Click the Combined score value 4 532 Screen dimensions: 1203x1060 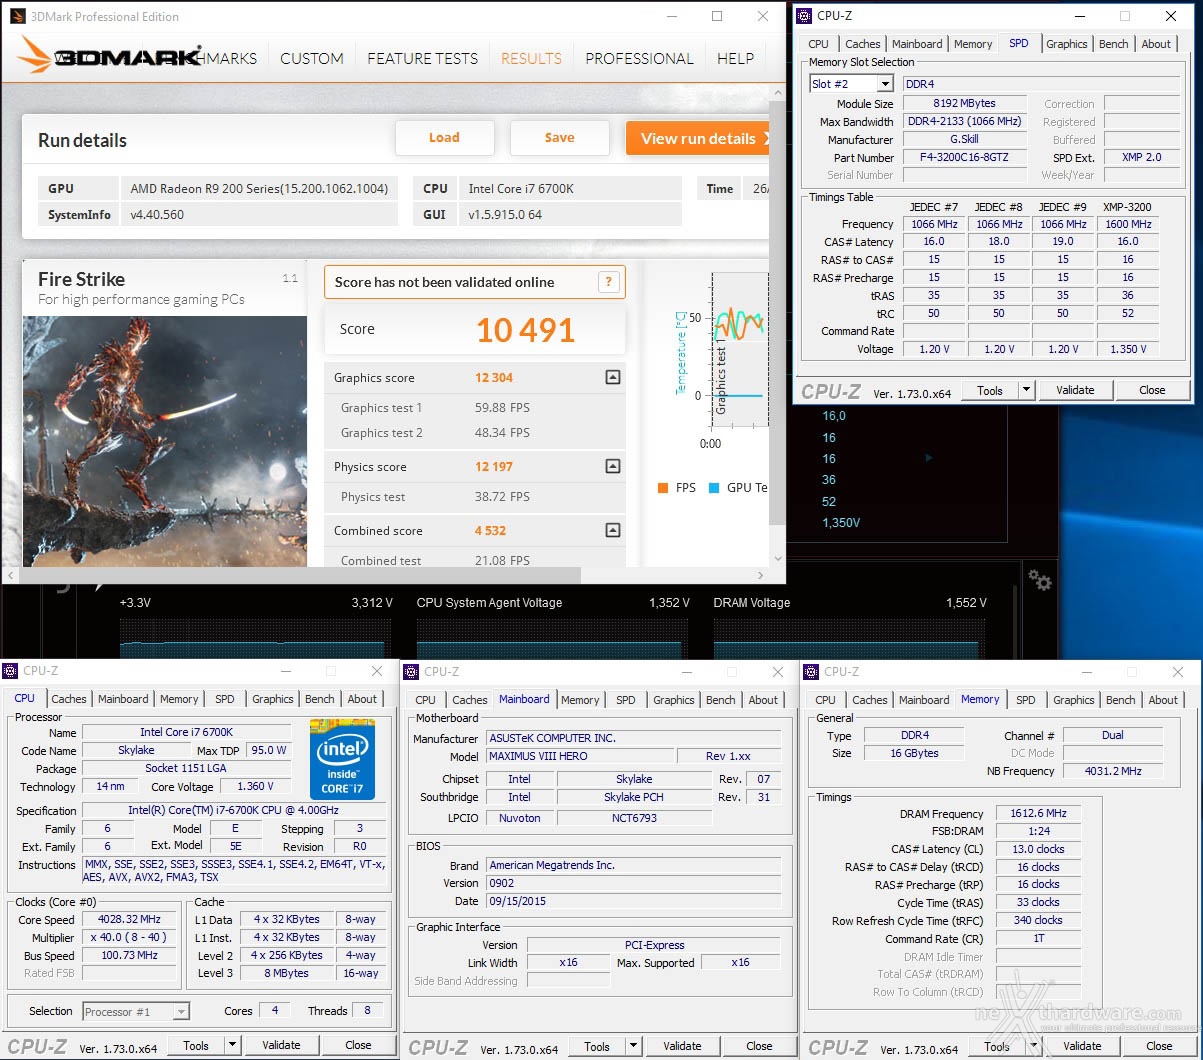pyautogui.click(x=490, y=531)
